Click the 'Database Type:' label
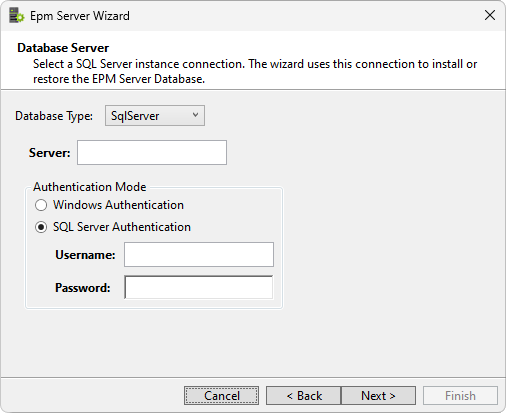Screen dimensions: 506x413 point(54,116)
